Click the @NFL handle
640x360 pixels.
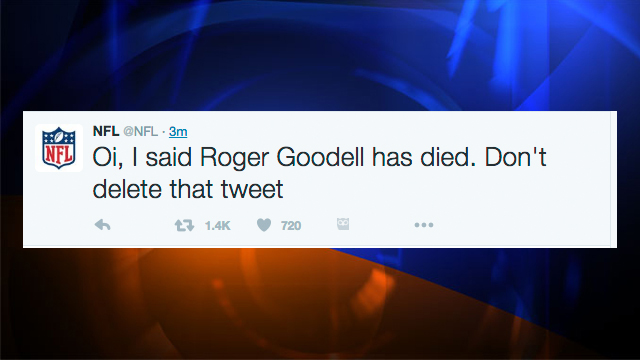140,131
